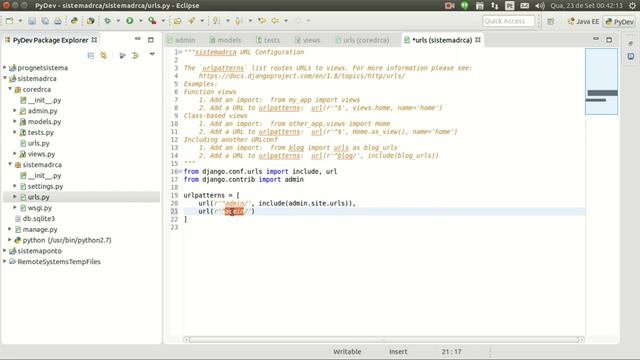Expand python (/usr/bin/python2.7) interpreter node
640x360 pixels.
coord(10,240)
